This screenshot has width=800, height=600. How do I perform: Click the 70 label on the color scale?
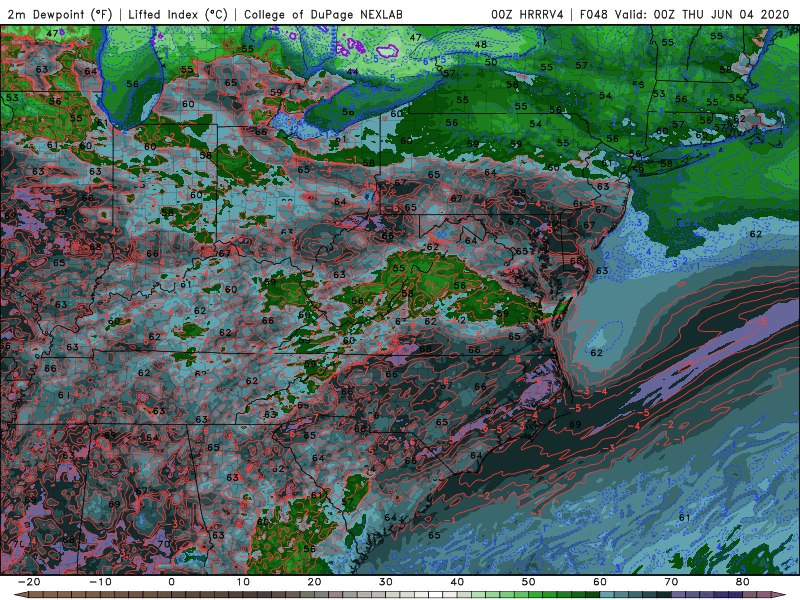click(671, 582)
